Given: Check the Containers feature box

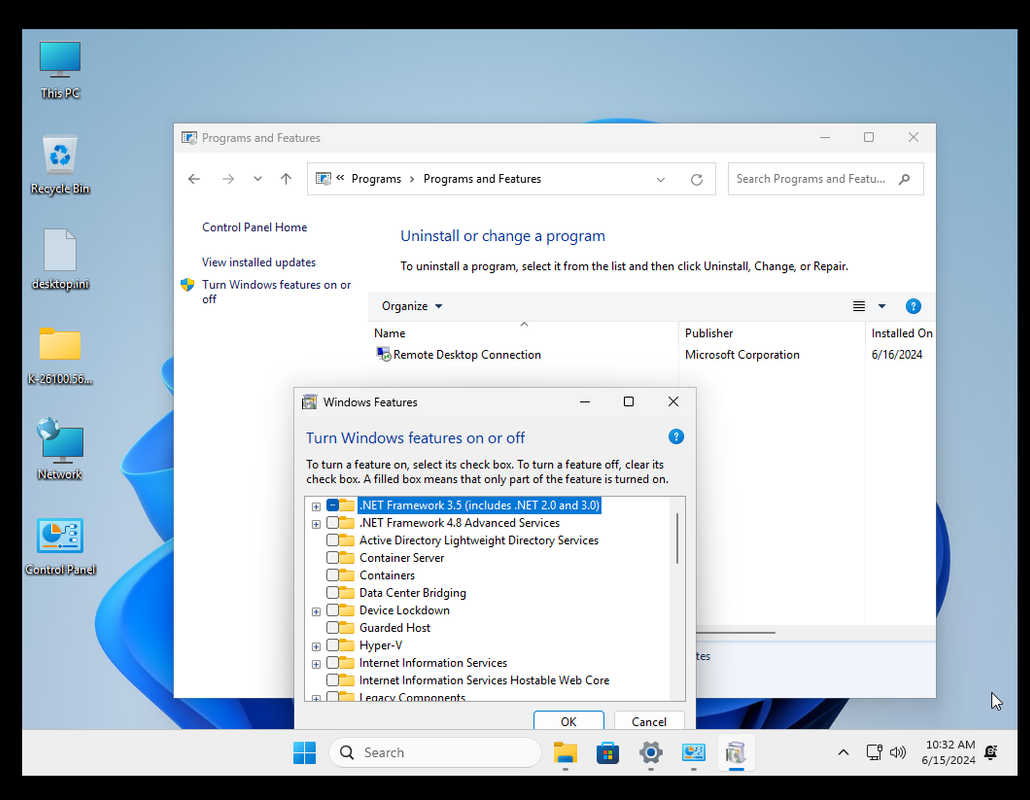Looking at the screenshot, I should [x=332, y=575].
